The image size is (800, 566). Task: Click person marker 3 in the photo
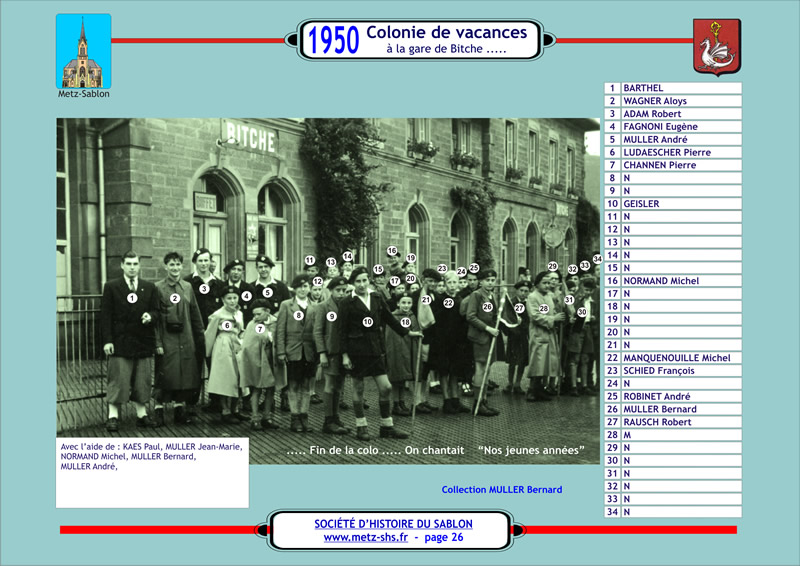coord(204,289)
